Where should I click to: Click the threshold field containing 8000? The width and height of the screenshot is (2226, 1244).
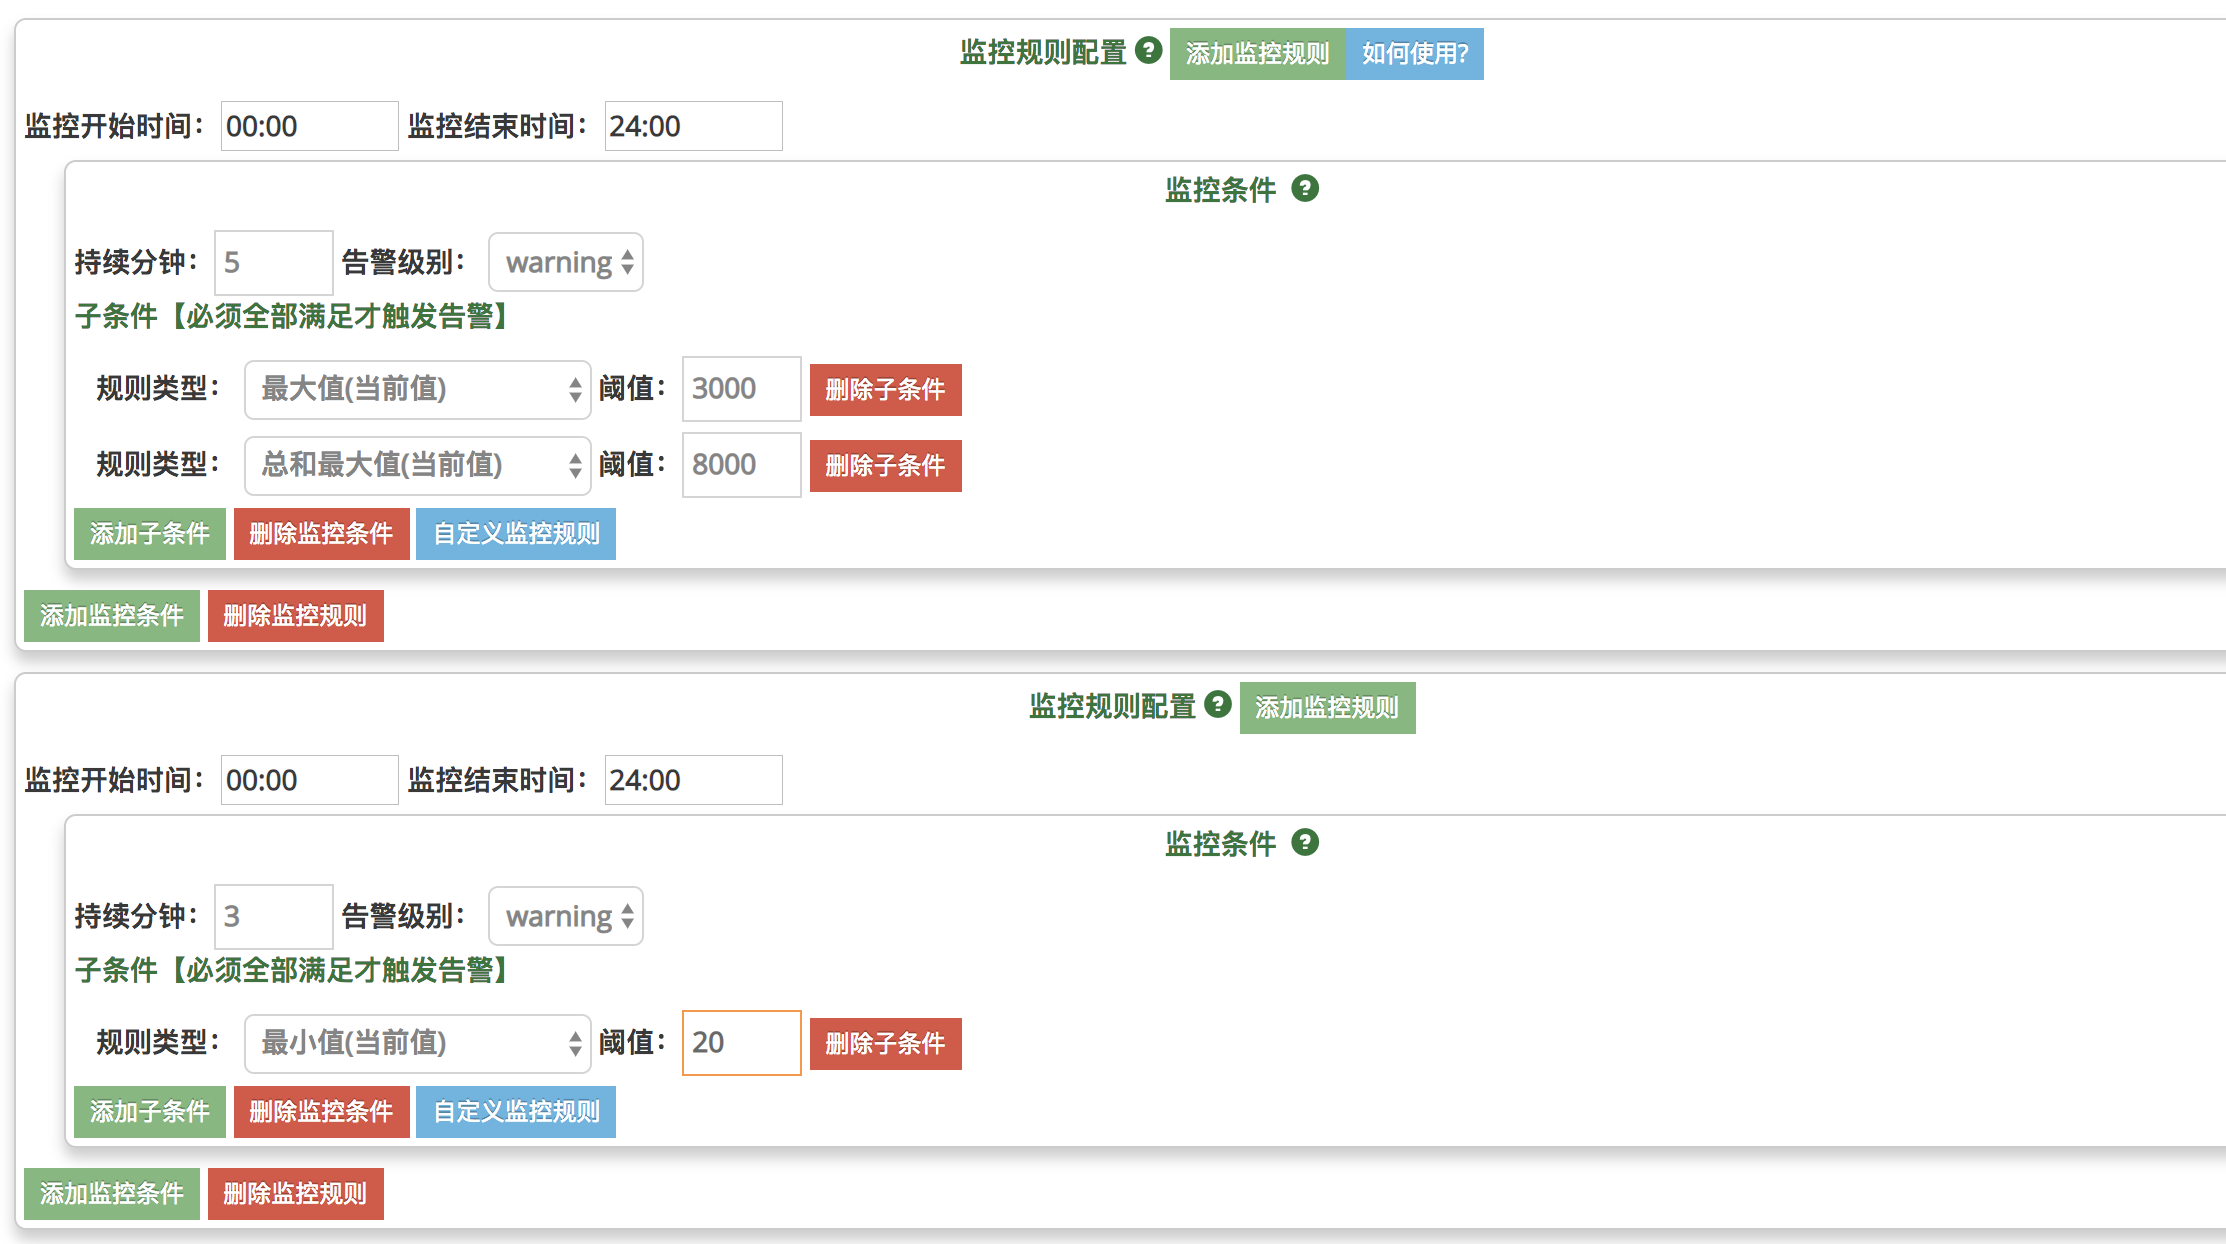pos(740,466)
